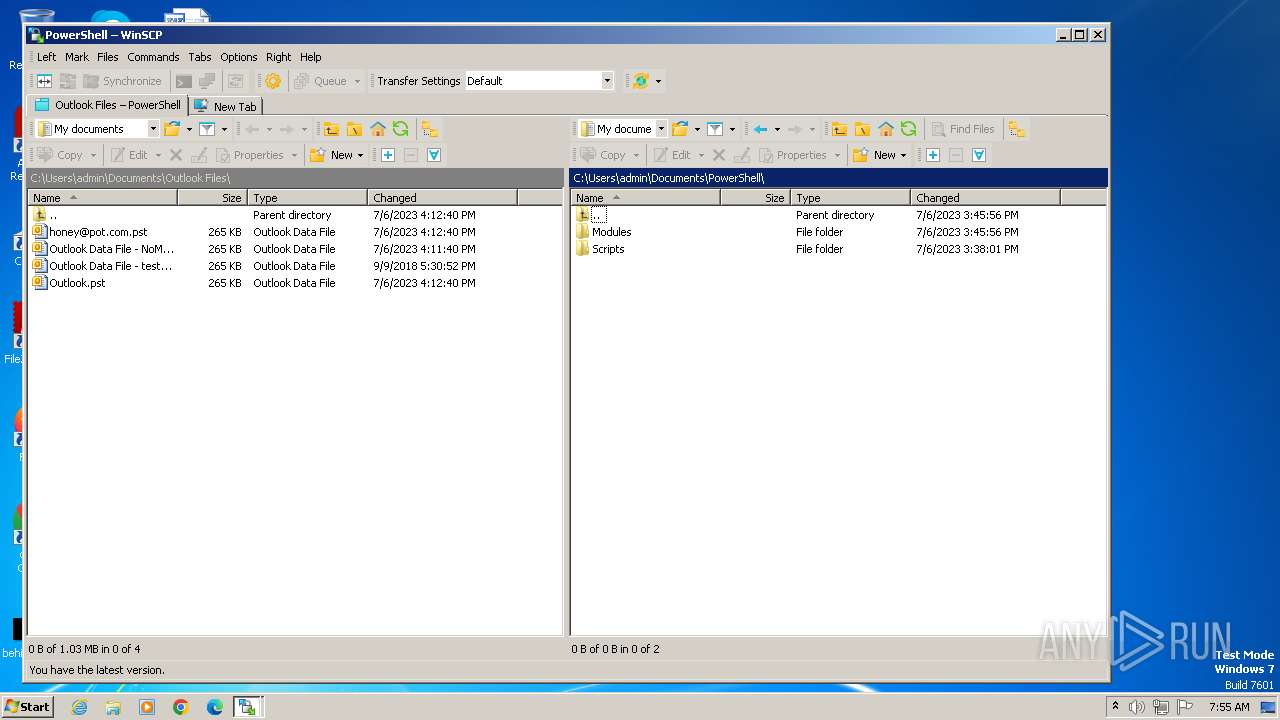Expand the Transfer Settings Default dropdown
1280x720 pixels.
607,81
